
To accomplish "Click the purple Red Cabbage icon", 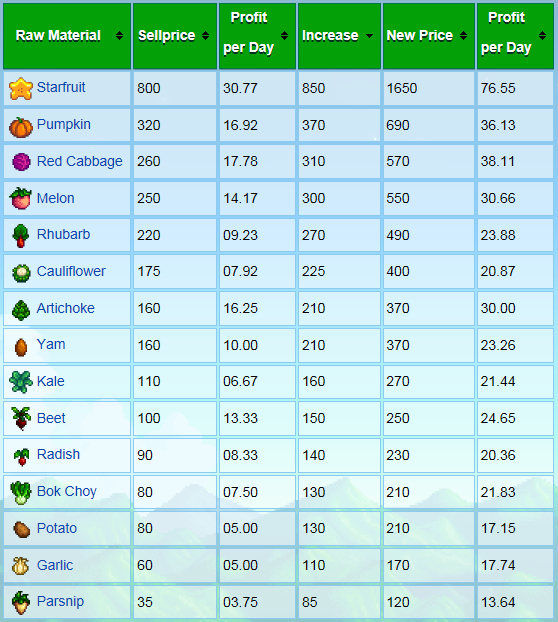I will point(21,162).
